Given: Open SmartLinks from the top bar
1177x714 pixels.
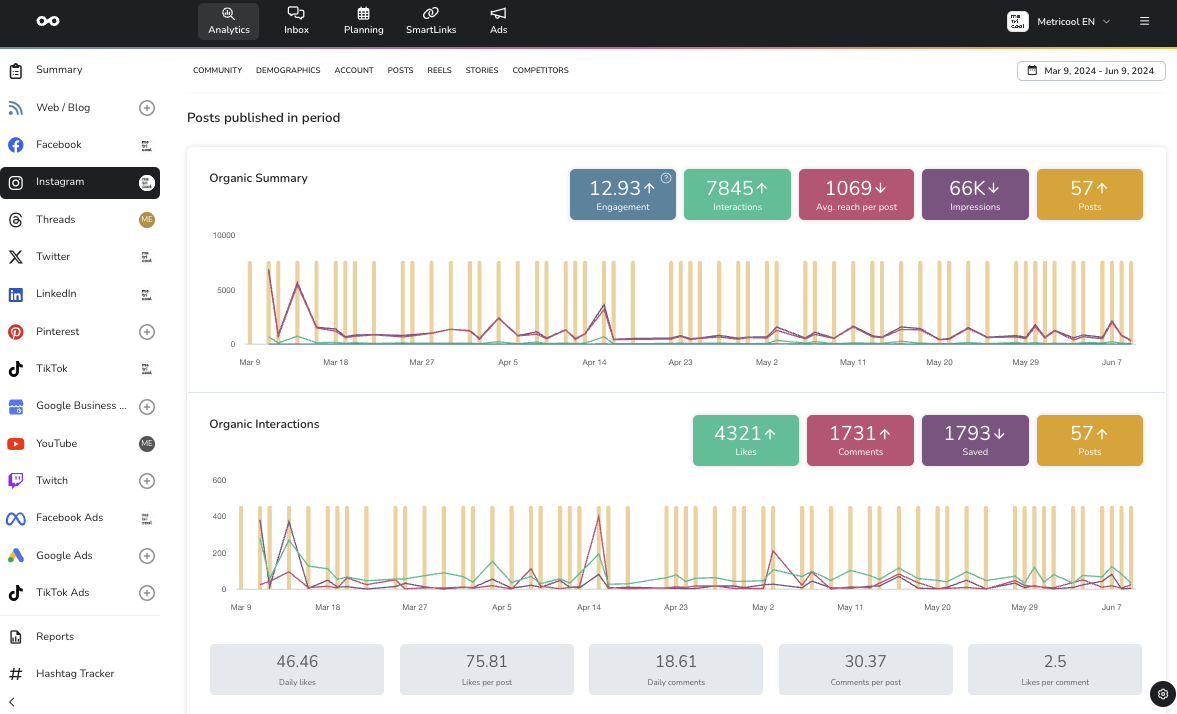Looking at the screenshot, I should click(x=431, y=20).
